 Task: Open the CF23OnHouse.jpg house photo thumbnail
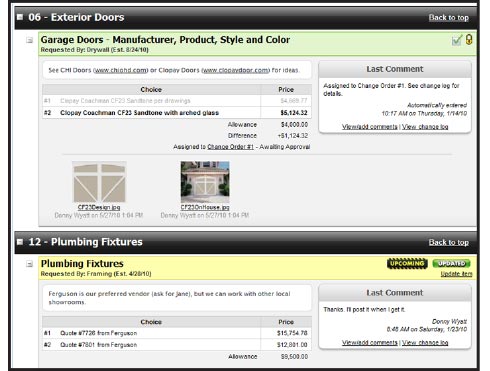[x=205, y=182]
